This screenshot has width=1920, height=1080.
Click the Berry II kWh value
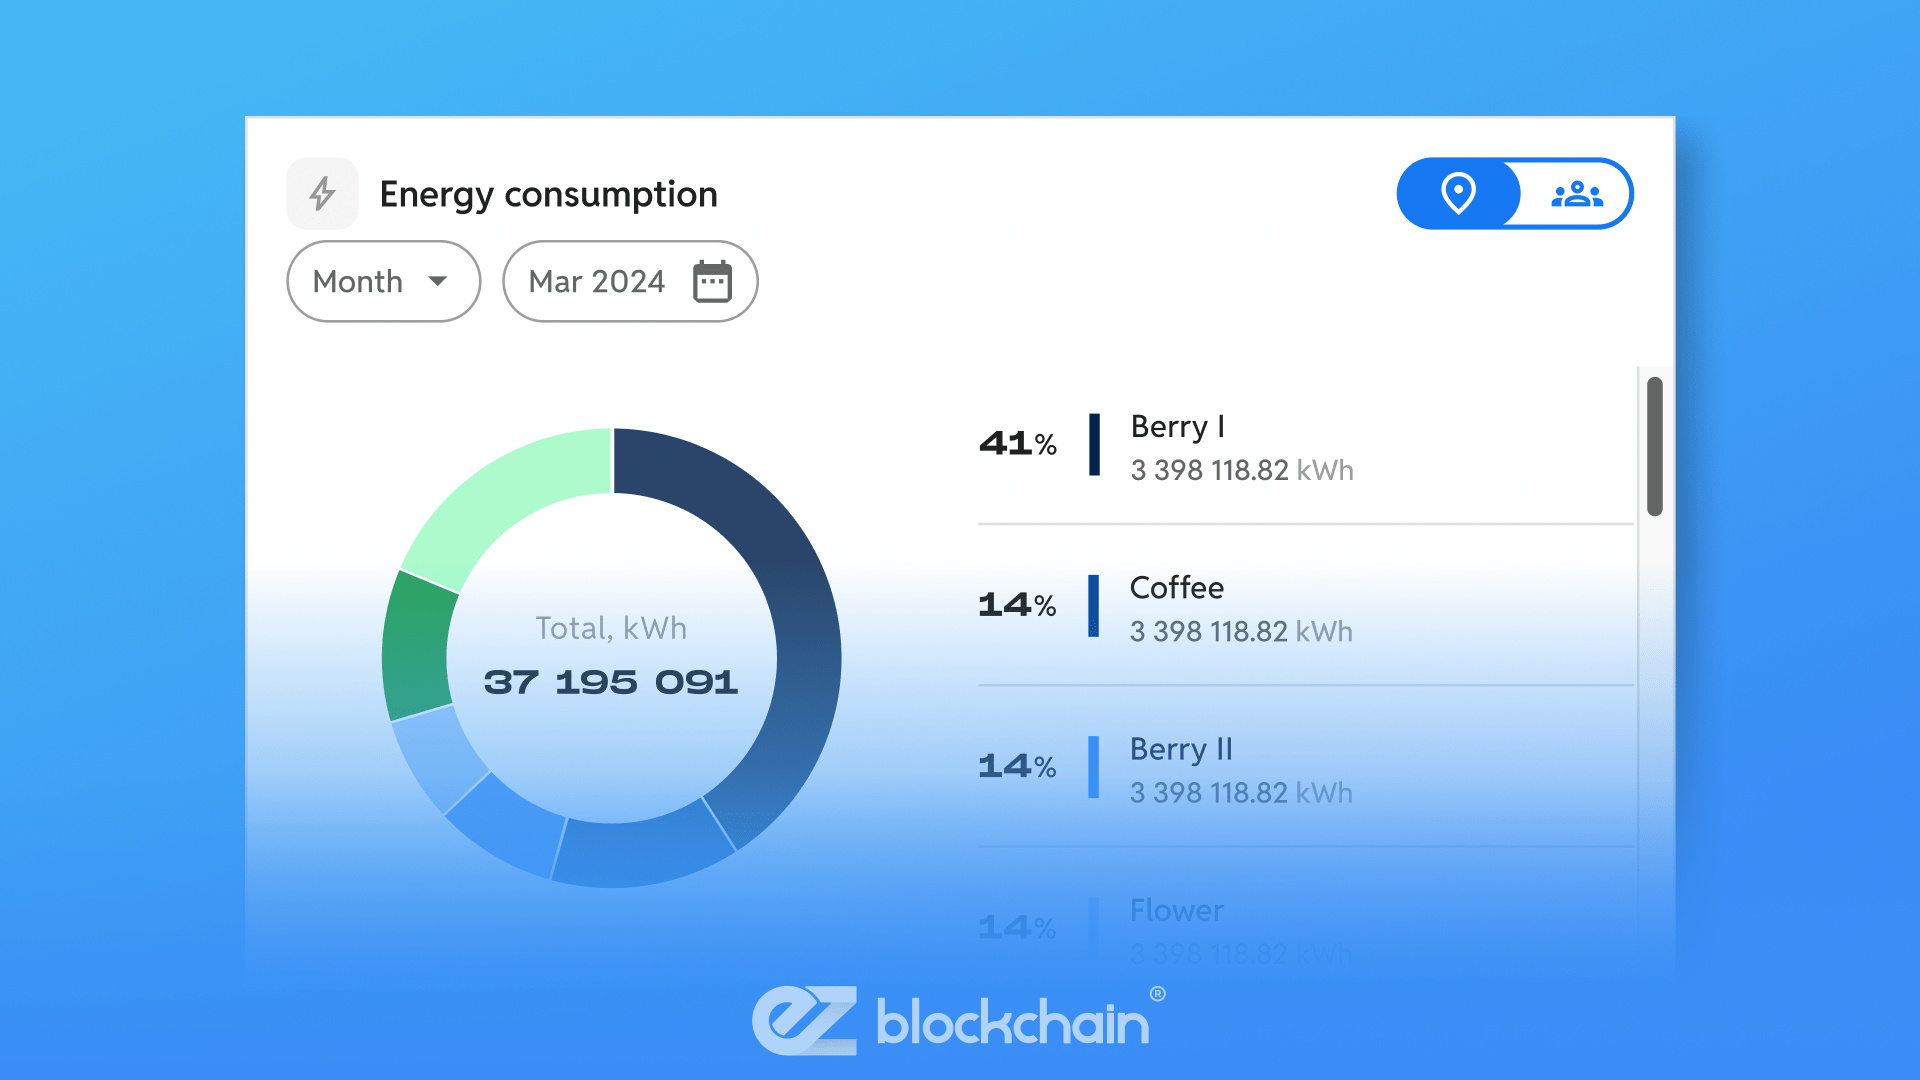coord(1241,792)
